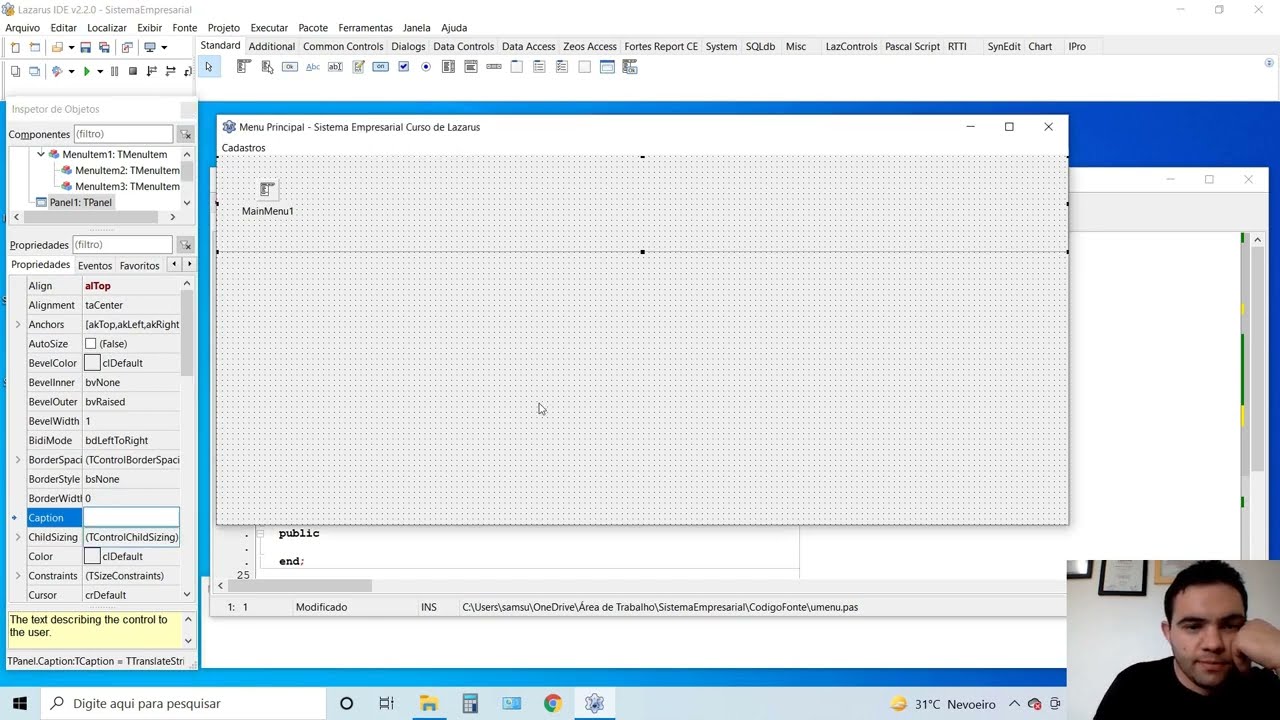Click the Step Into debug icon

point(151,71)
